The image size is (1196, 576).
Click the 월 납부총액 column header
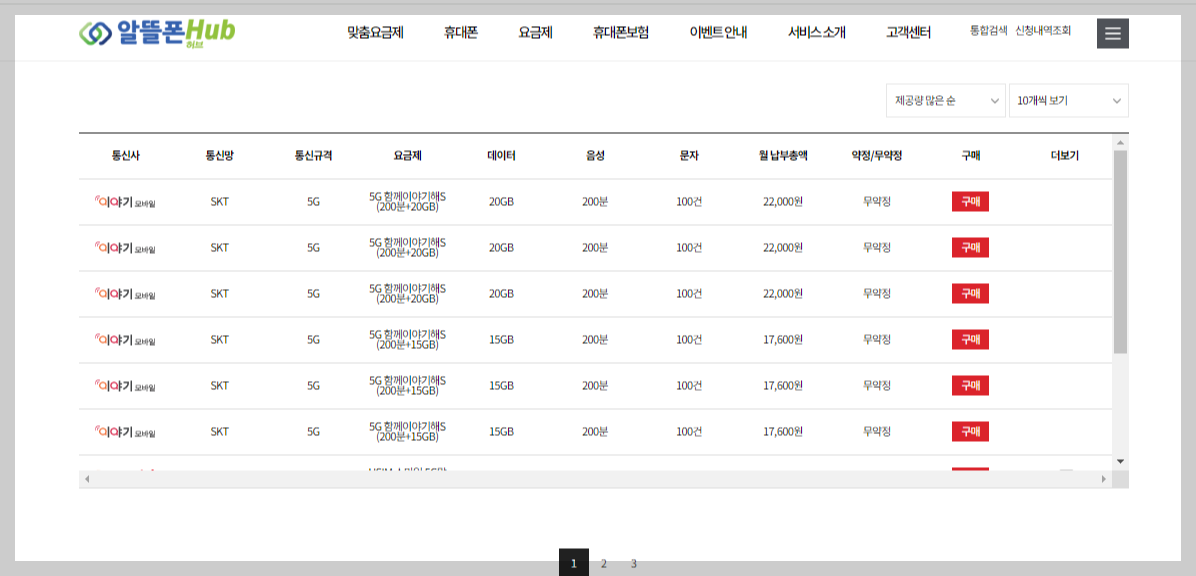point(783,156)
